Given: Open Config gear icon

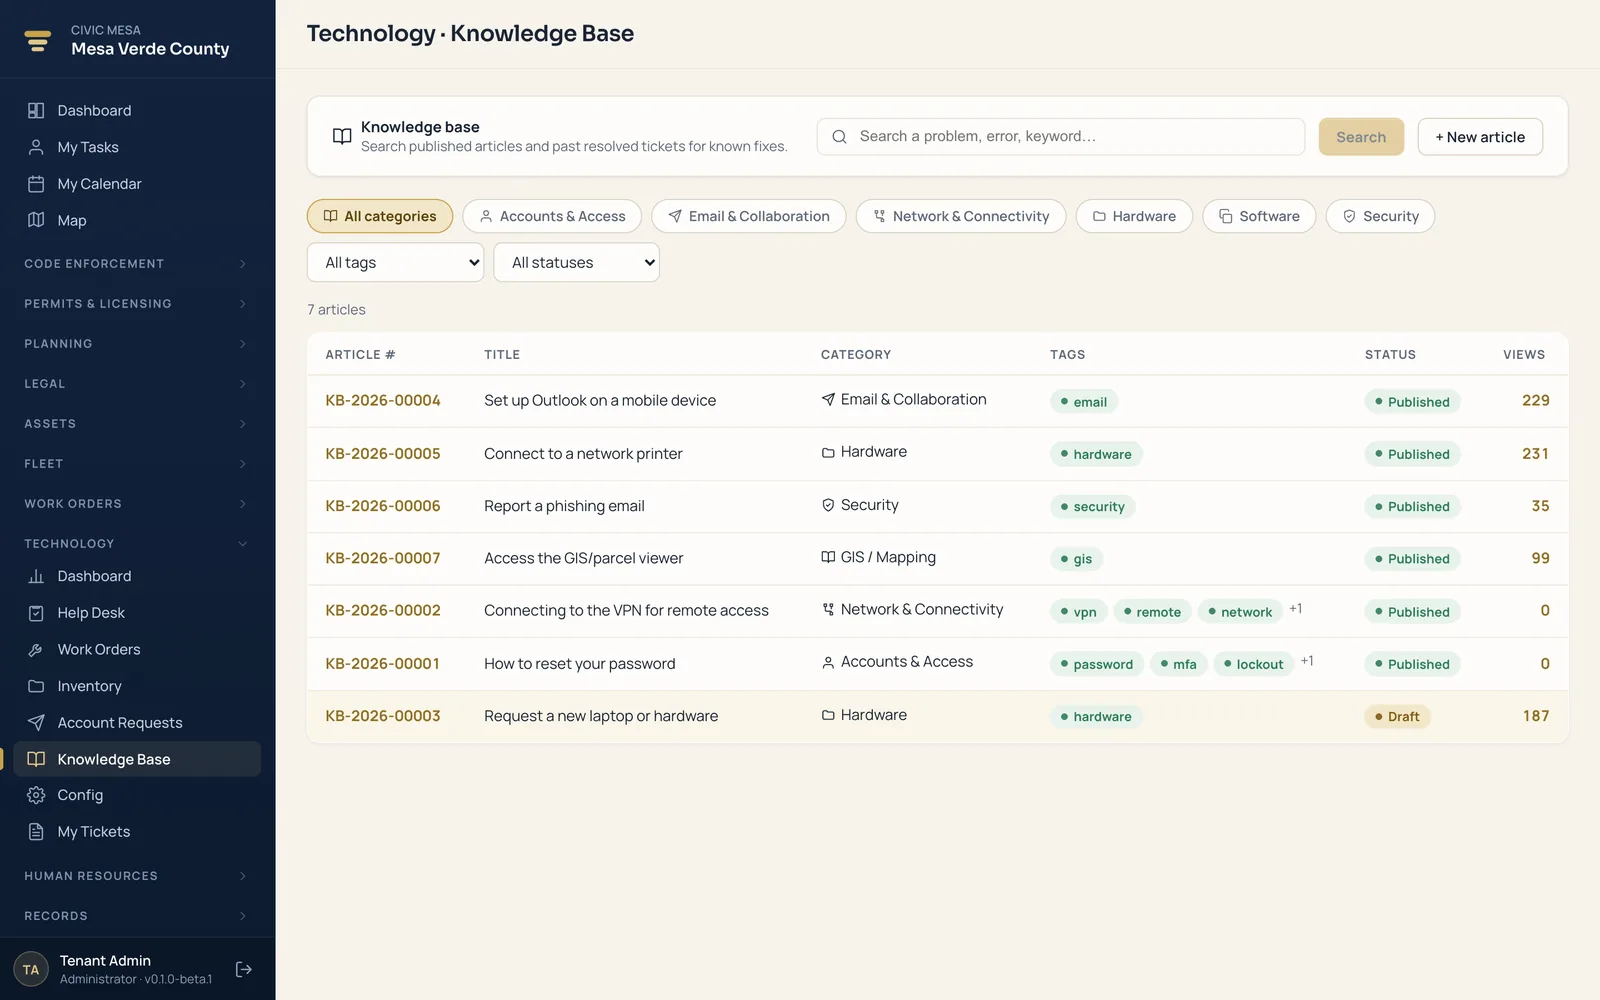Looking at the screenshot, I should point(36,795).
